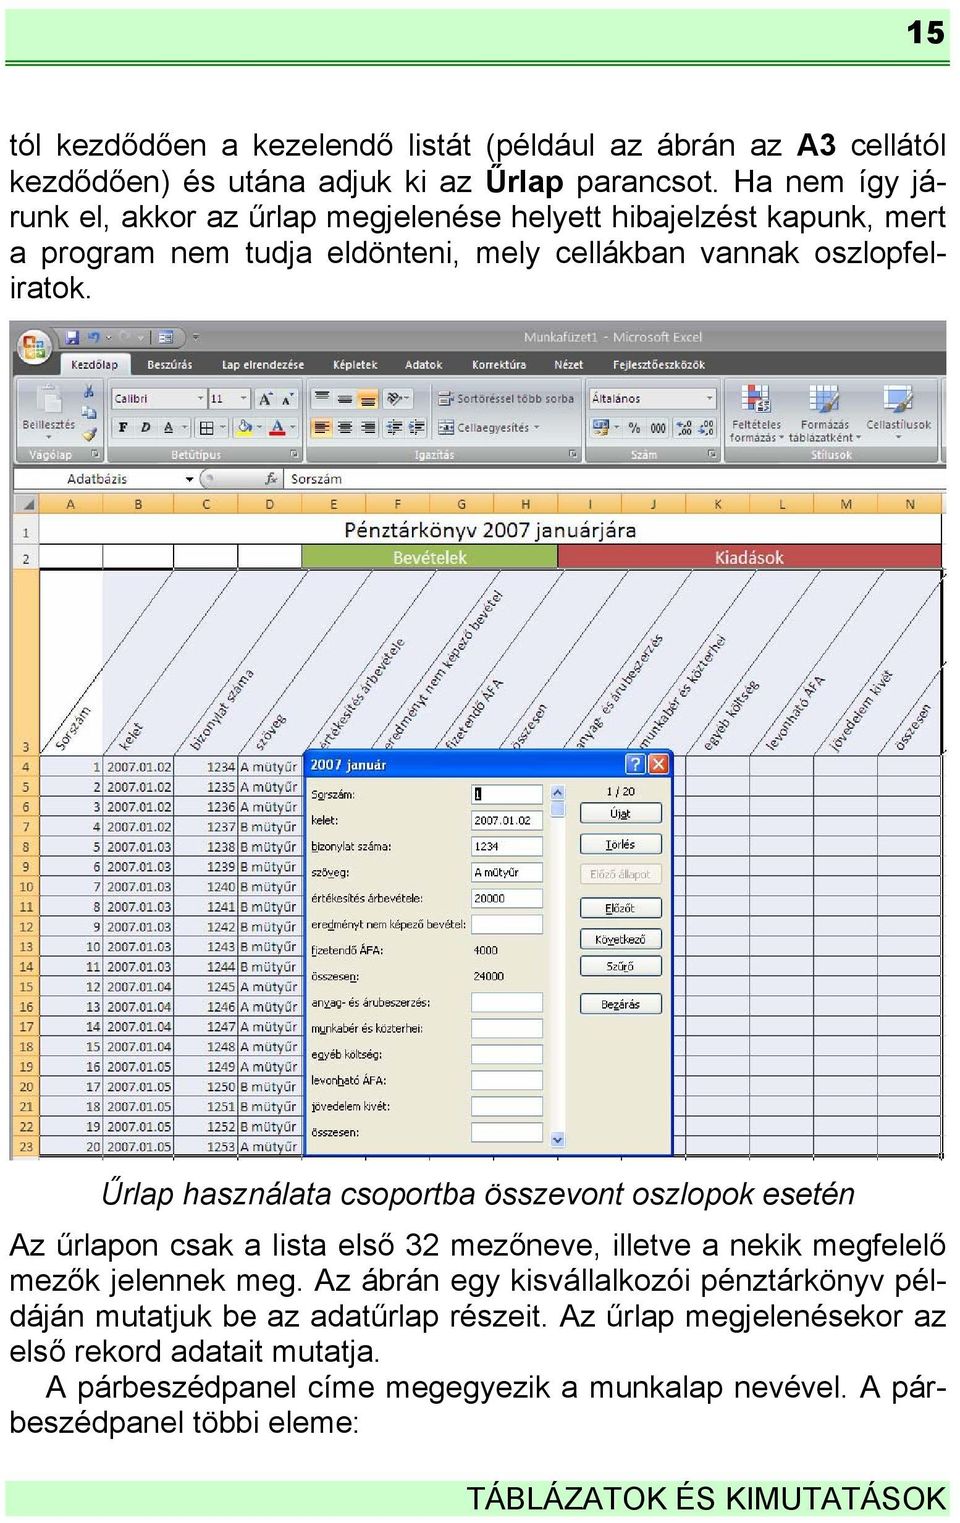The height and width of the screenshot is (1523, 960).
Task: Click increase decimal icon
Action: click(x=684, y=428)
